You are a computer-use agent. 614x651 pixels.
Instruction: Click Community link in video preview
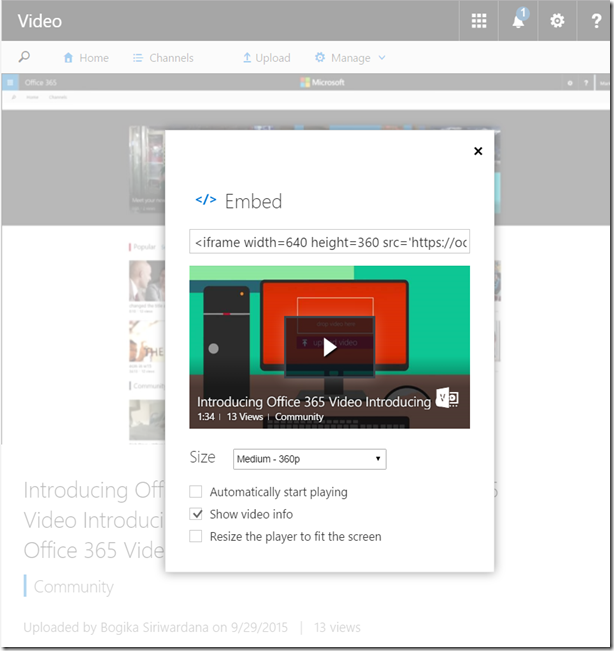click(x=299, y=416)
